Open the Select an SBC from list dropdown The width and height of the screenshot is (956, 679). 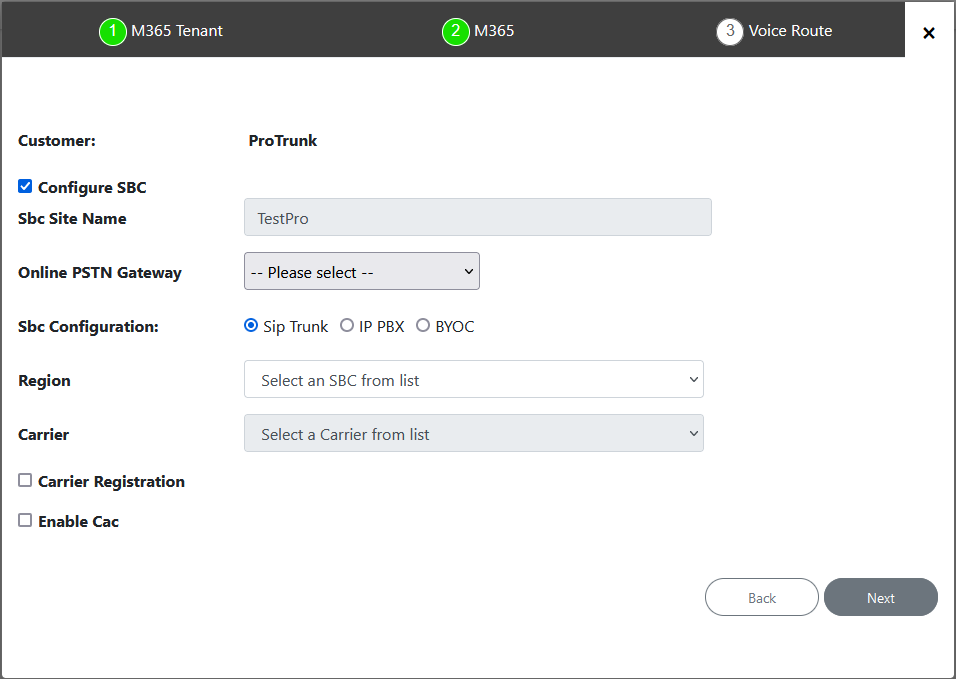tap(474, 379)
